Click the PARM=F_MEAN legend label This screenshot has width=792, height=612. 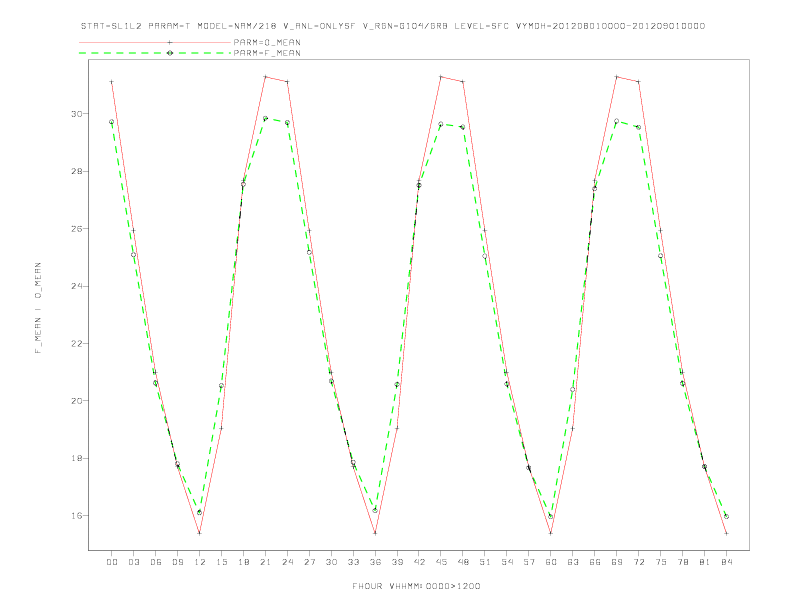coord(267,53)
